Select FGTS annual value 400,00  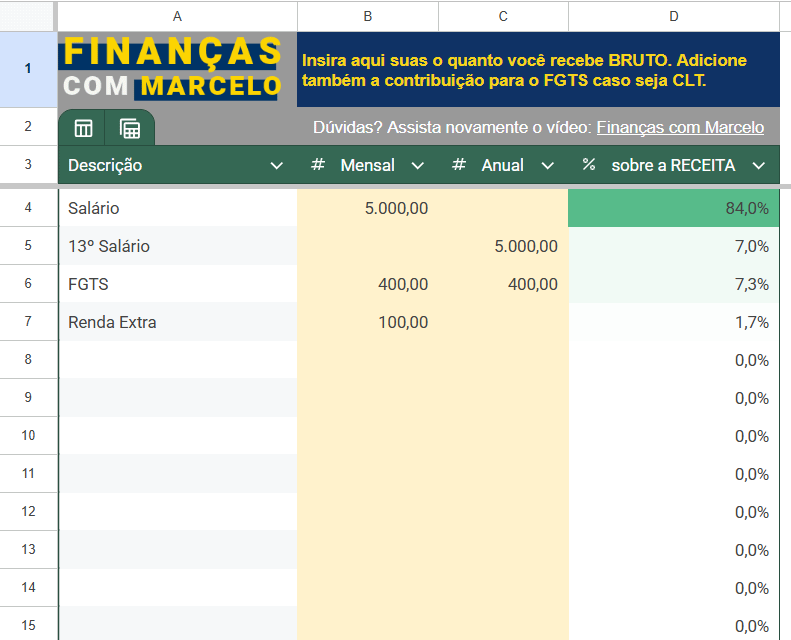[x=503, y=284]
